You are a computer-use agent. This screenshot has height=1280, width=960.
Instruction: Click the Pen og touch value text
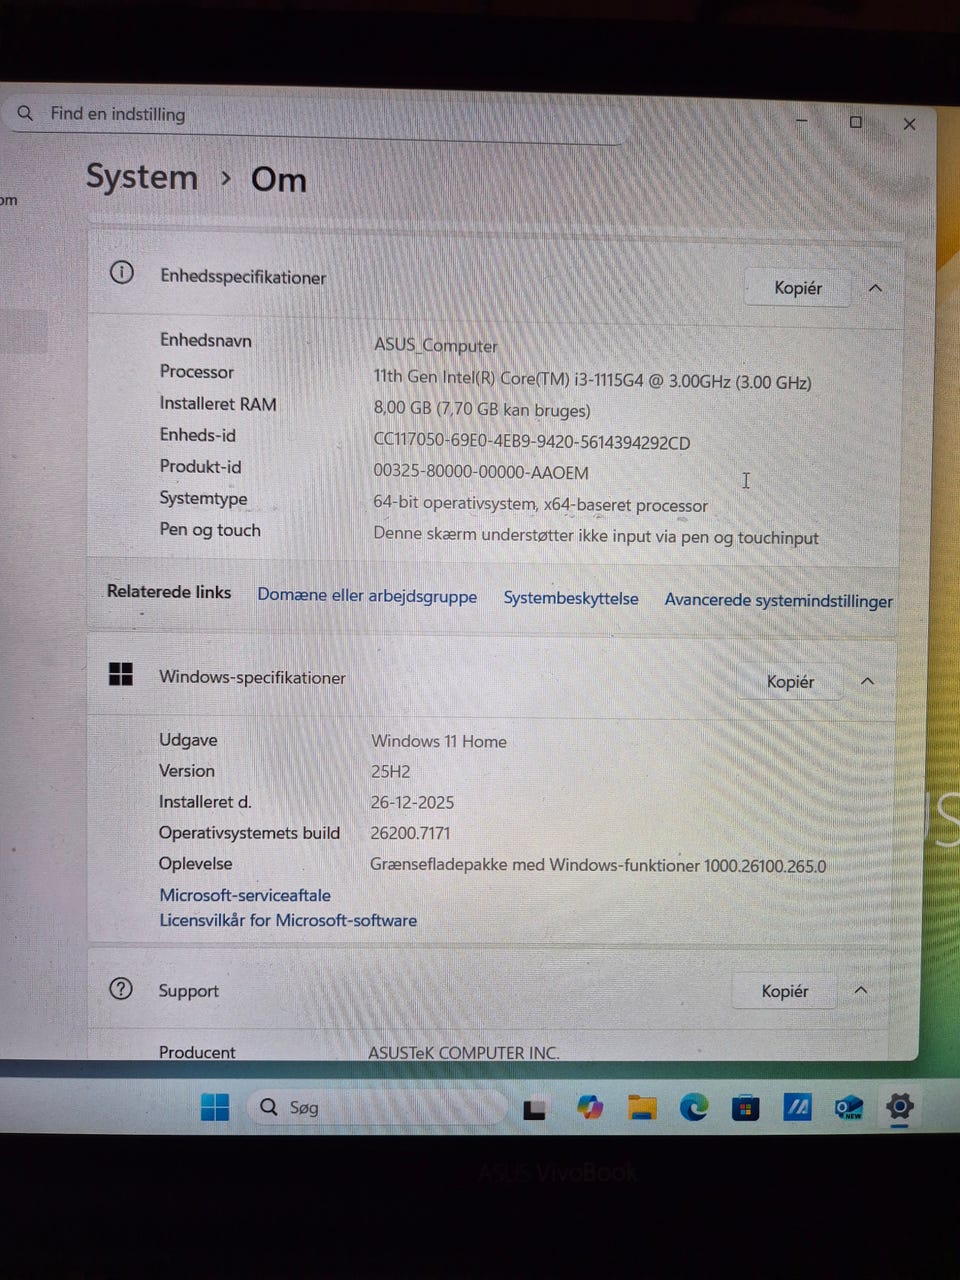[x=596, y=536]
